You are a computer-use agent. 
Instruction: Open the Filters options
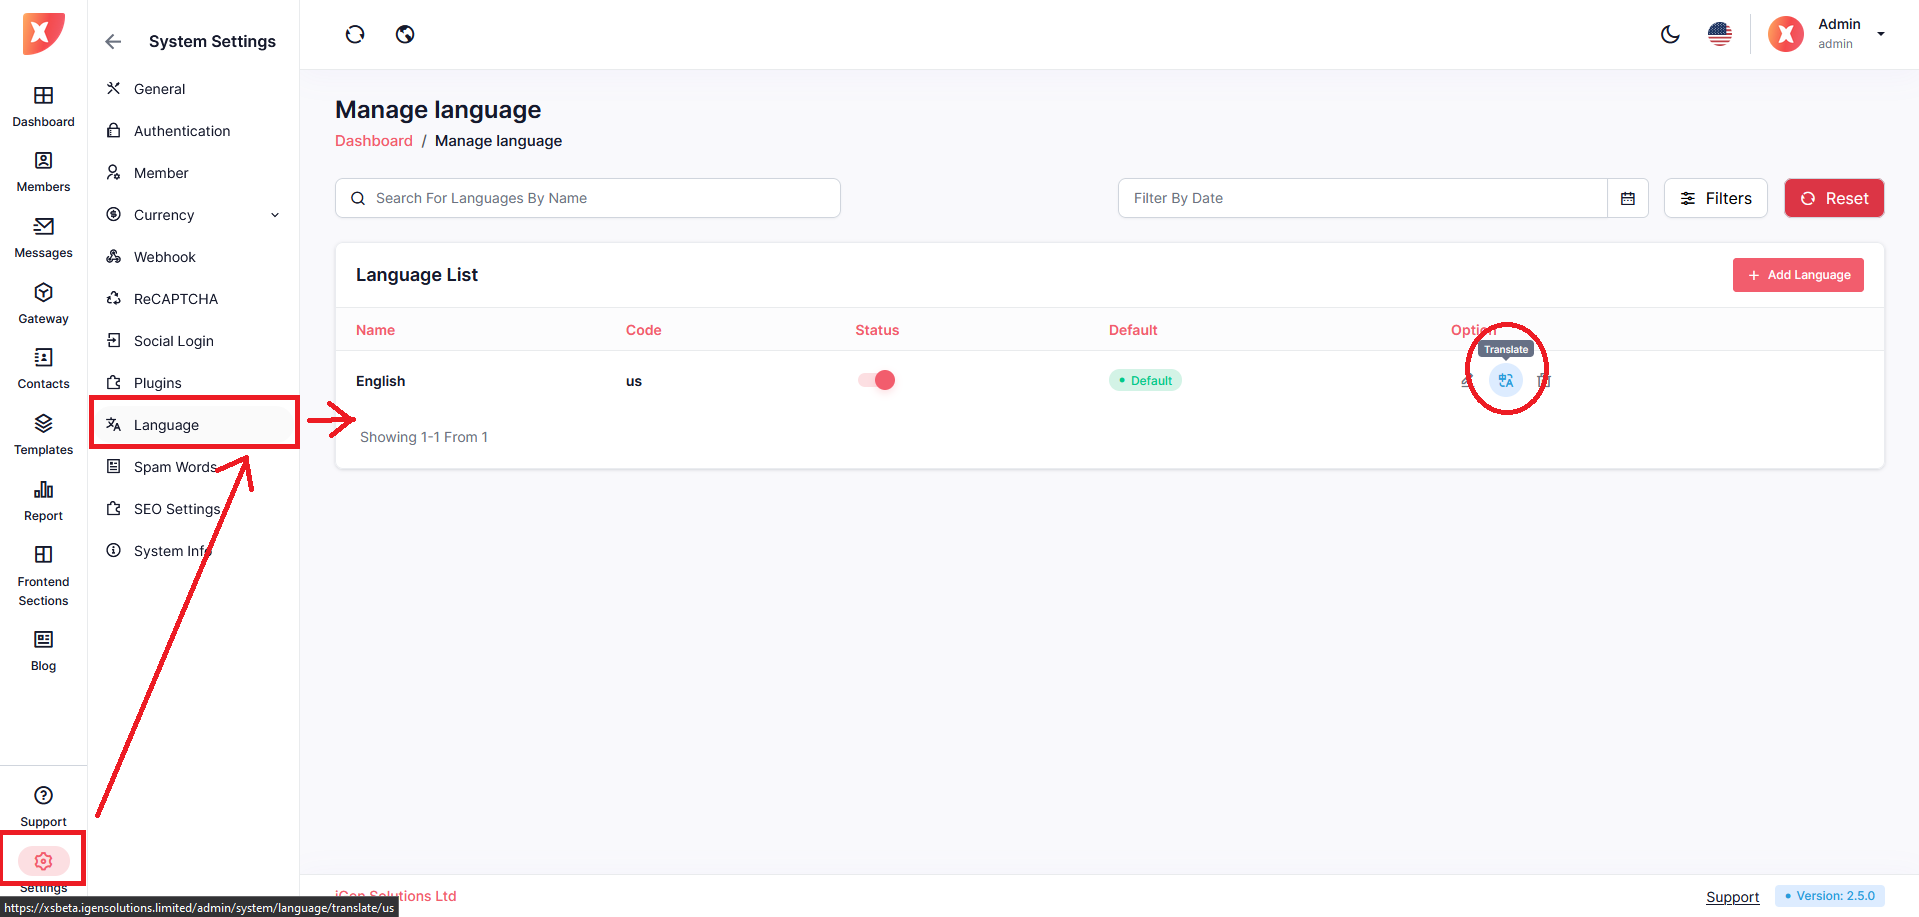point(1715,198)
